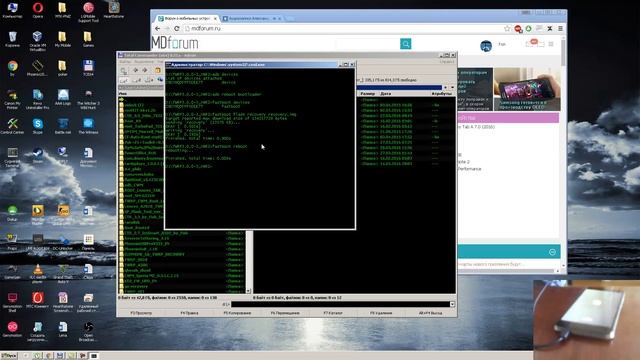
Task: Open The Witness desktop shortcut
Action: point(88,125)
